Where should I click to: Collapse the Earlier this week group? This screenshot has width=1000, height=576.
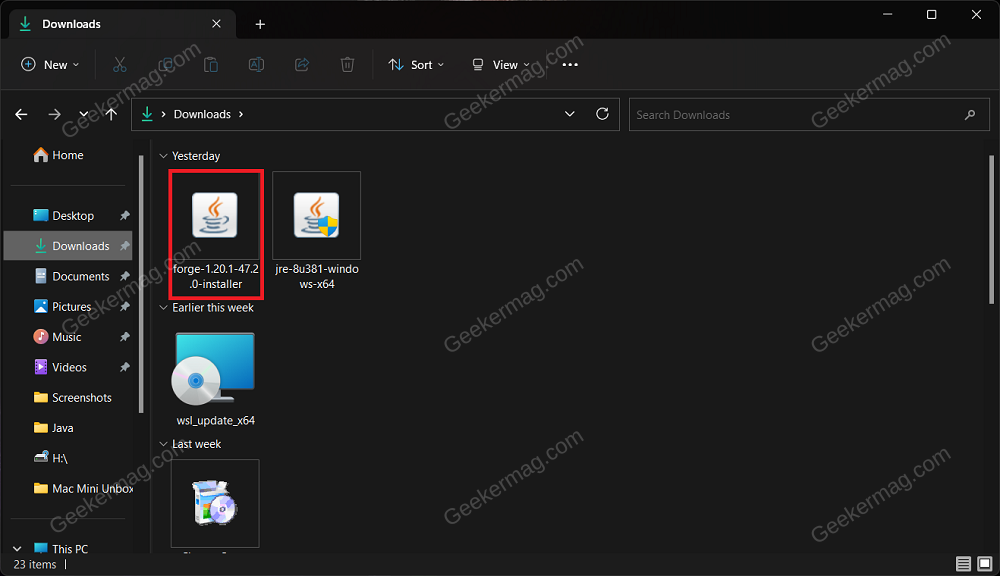163,307
